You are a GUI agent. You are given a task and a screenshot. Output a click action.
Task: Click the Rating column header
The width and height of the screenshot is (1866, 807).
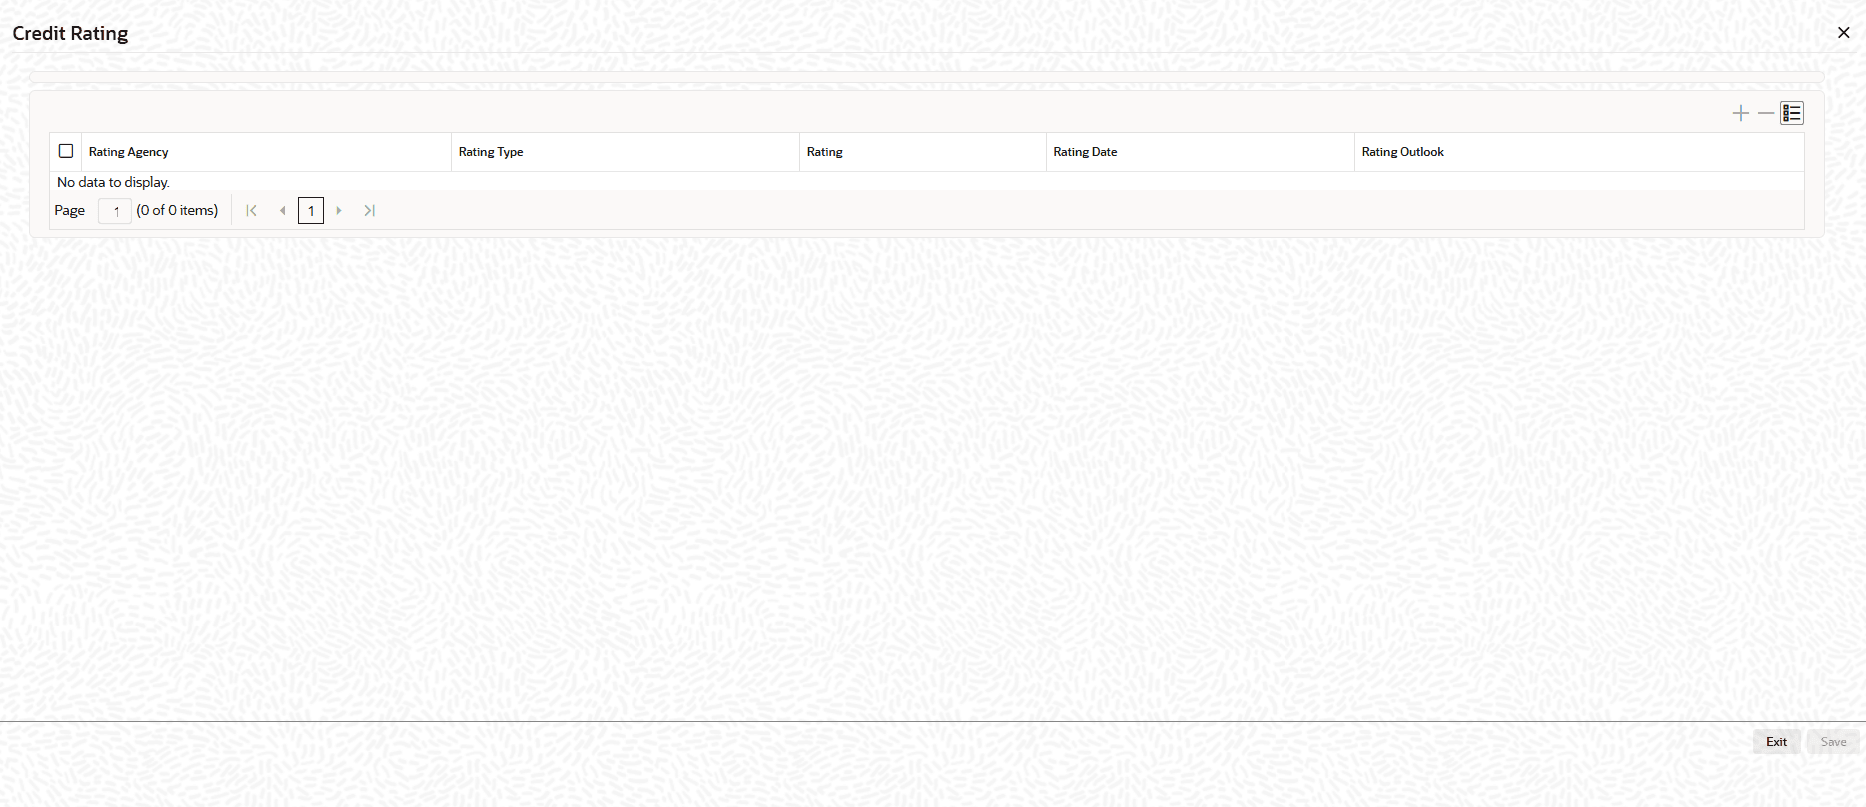[x=922, y=152]
